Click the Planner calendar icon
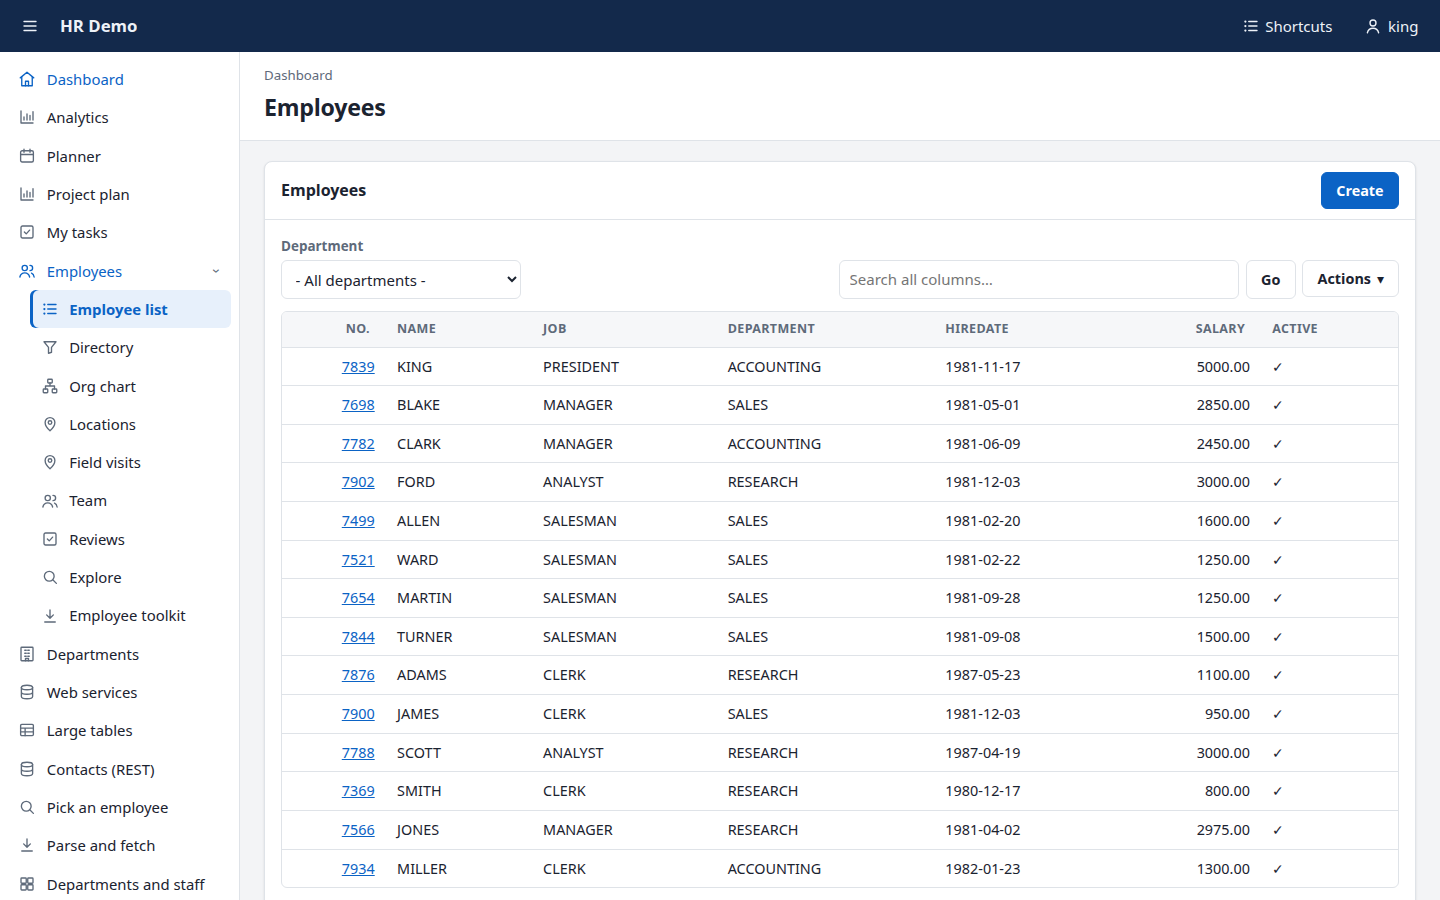 point(27,156)
